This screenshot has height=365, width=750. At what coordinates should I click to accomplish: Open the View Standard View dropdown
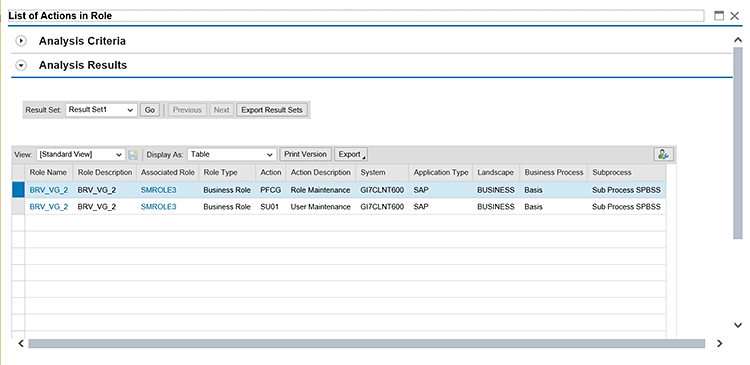pyautogui.click(x=81, y=155)
